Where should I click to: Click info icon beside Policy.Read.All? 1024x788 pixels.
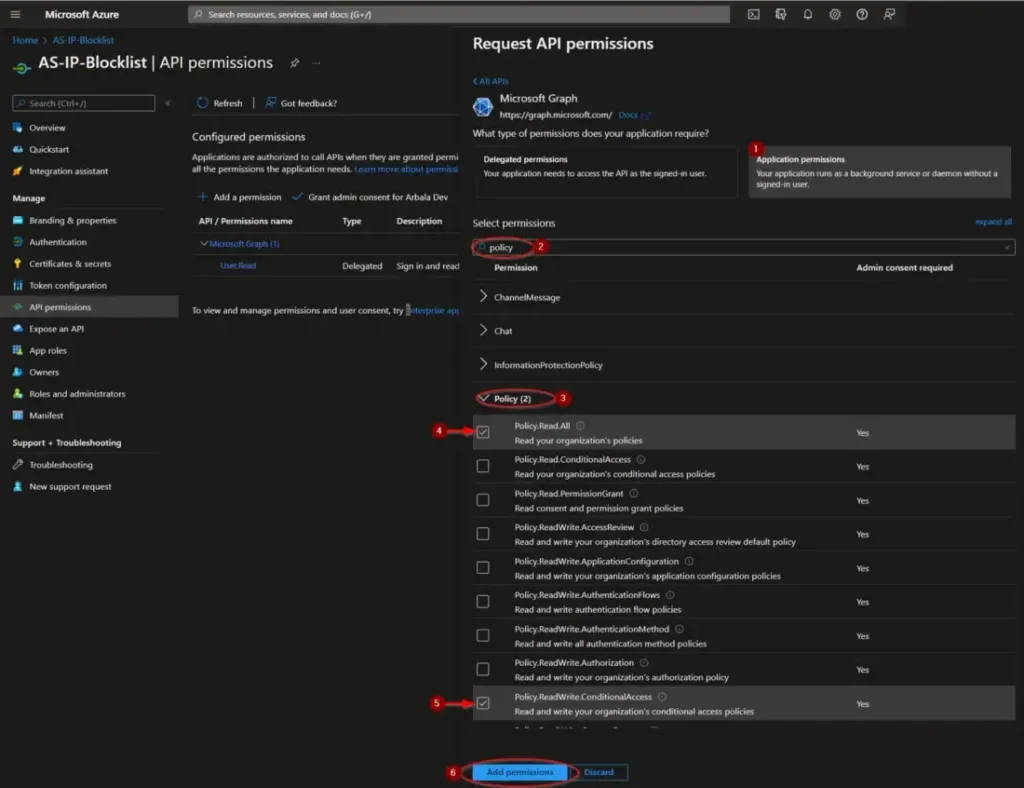pos(580,426)
